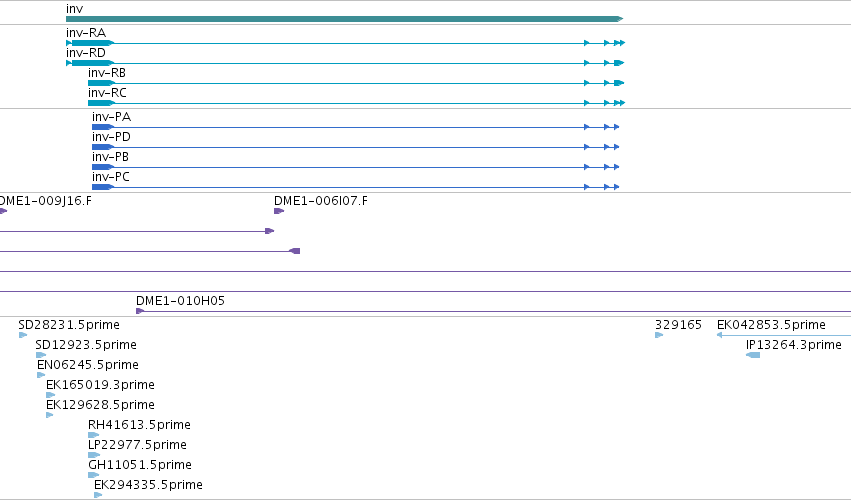Click the LP22977.5prime arrow glyph

94,455
